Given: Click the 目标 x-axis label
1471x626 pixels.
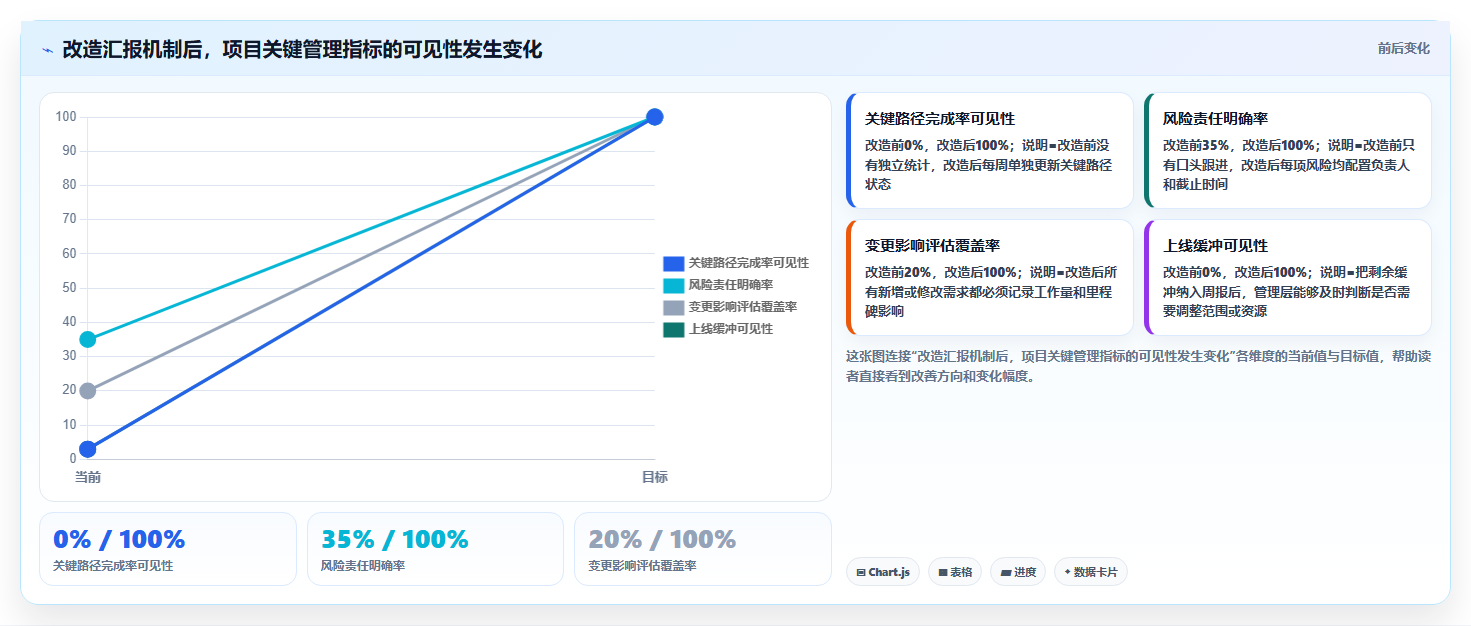Looking at the screenshot, I should (655, 477).
